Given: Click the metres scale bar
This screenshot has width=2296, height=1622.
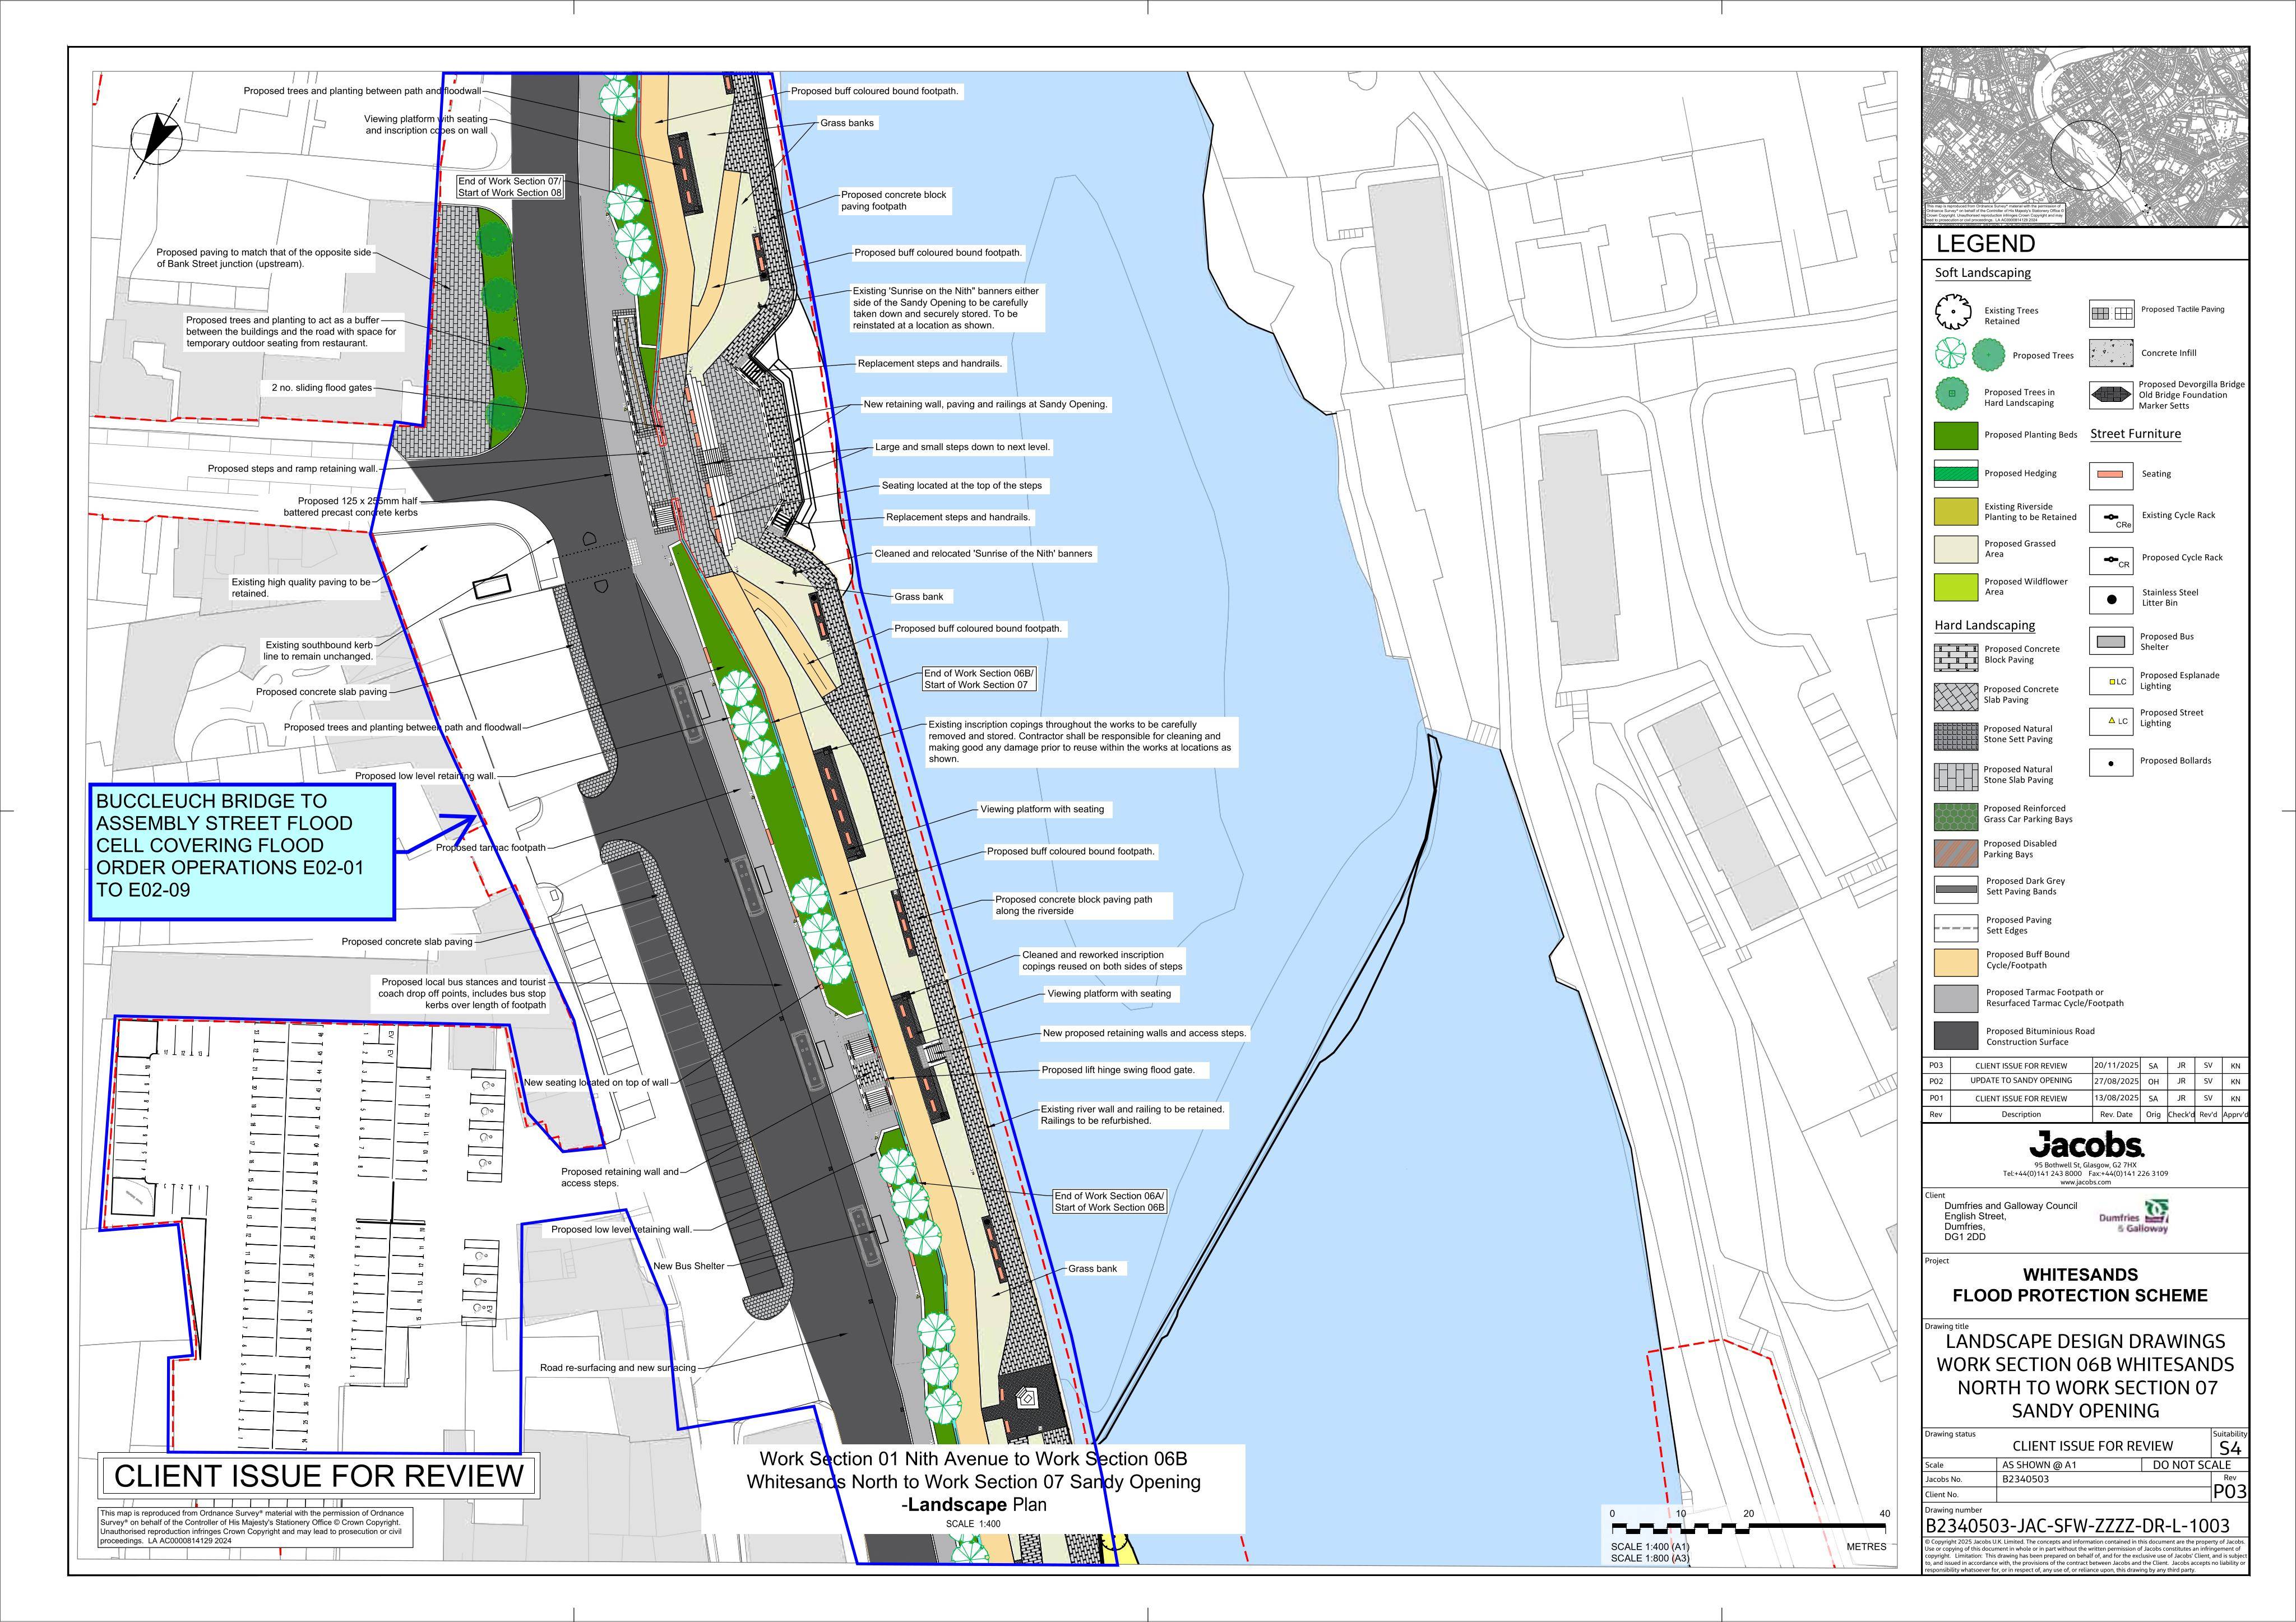Looking at the screenshot, I should (1748, 1528).
